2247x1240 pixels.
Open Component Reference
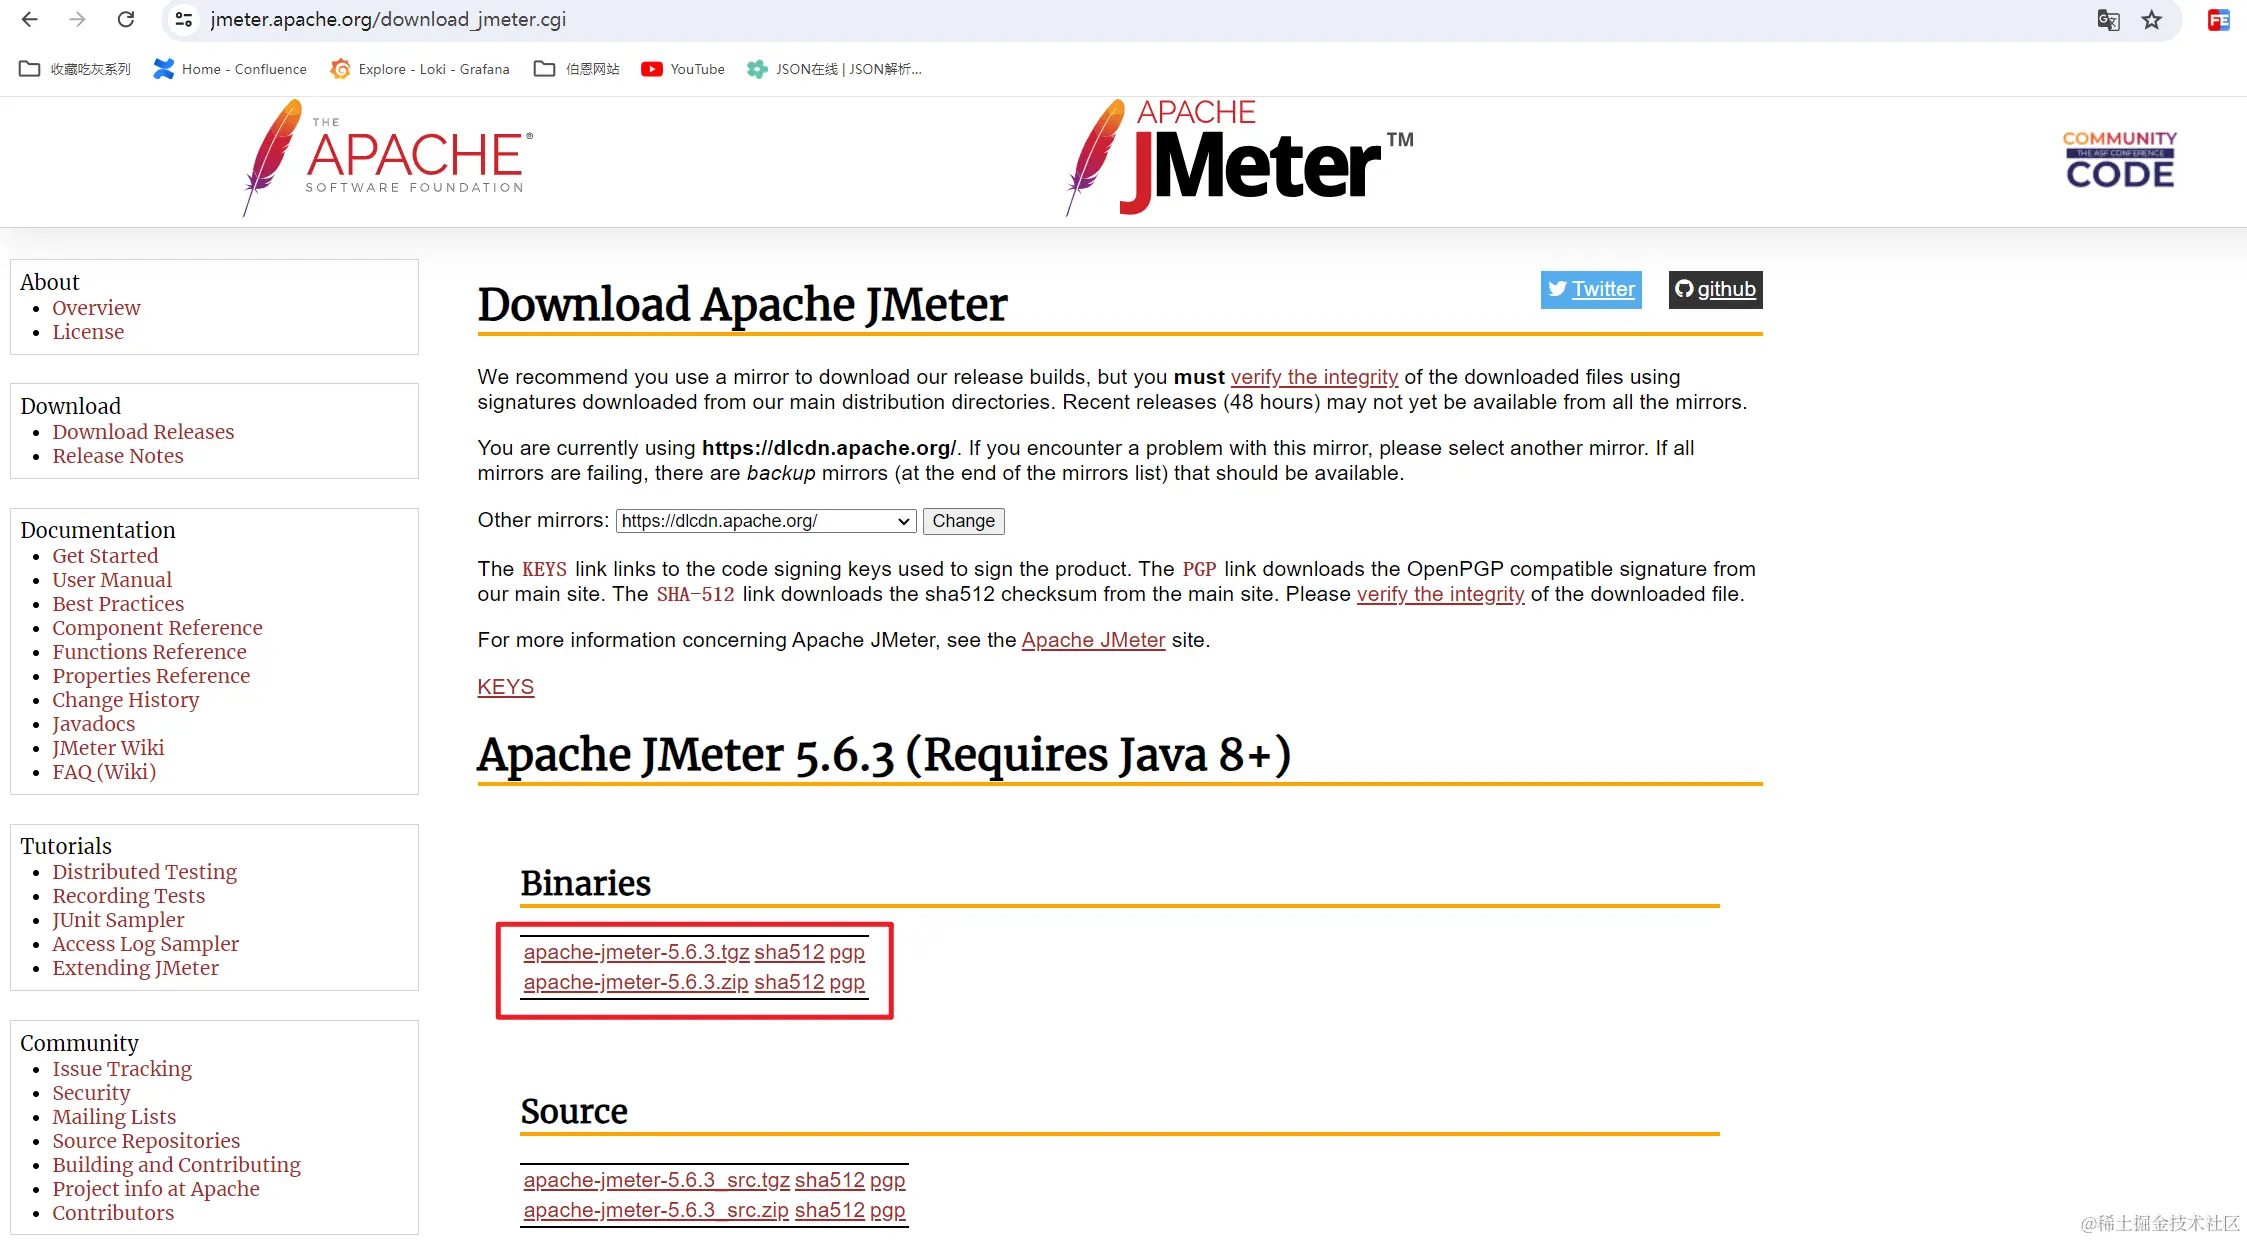pyautogui.click(x=157, y=628)
